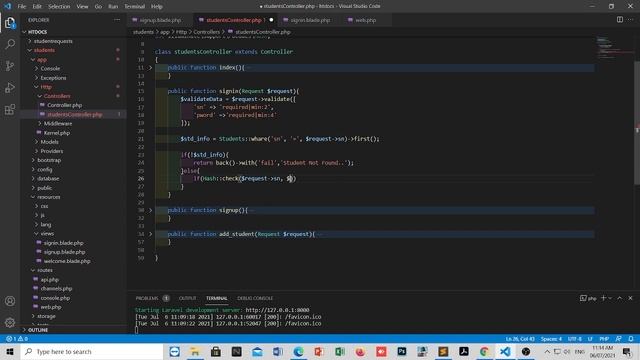Click the Ln 26, Col 43 status item
Screen dimensions: 640x360
coord(520,339)
